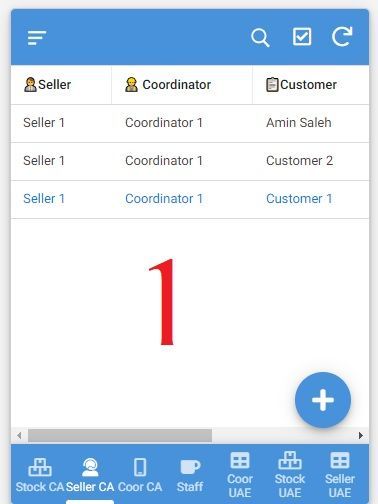Toggle the multi-select checkbox icon

pos(302,36)
